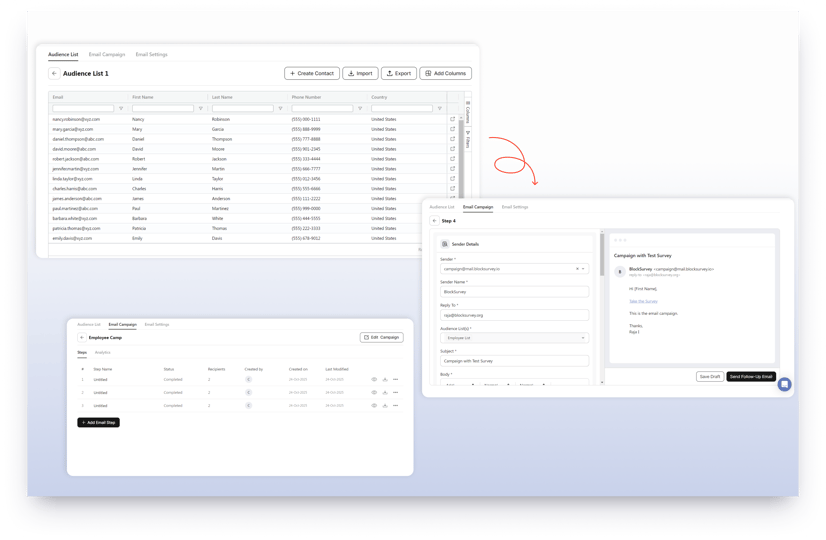Open david.moore contact row edit icon
Image resolution: width=826 pixels, height=540 pixels.
click(452, 149)
